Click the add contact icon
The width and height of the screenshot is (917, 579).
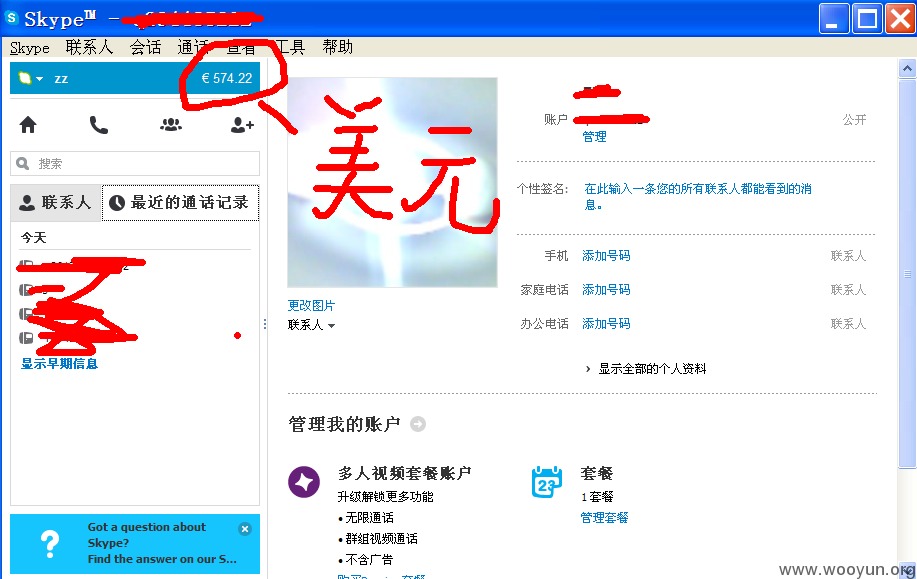(242, 125)
